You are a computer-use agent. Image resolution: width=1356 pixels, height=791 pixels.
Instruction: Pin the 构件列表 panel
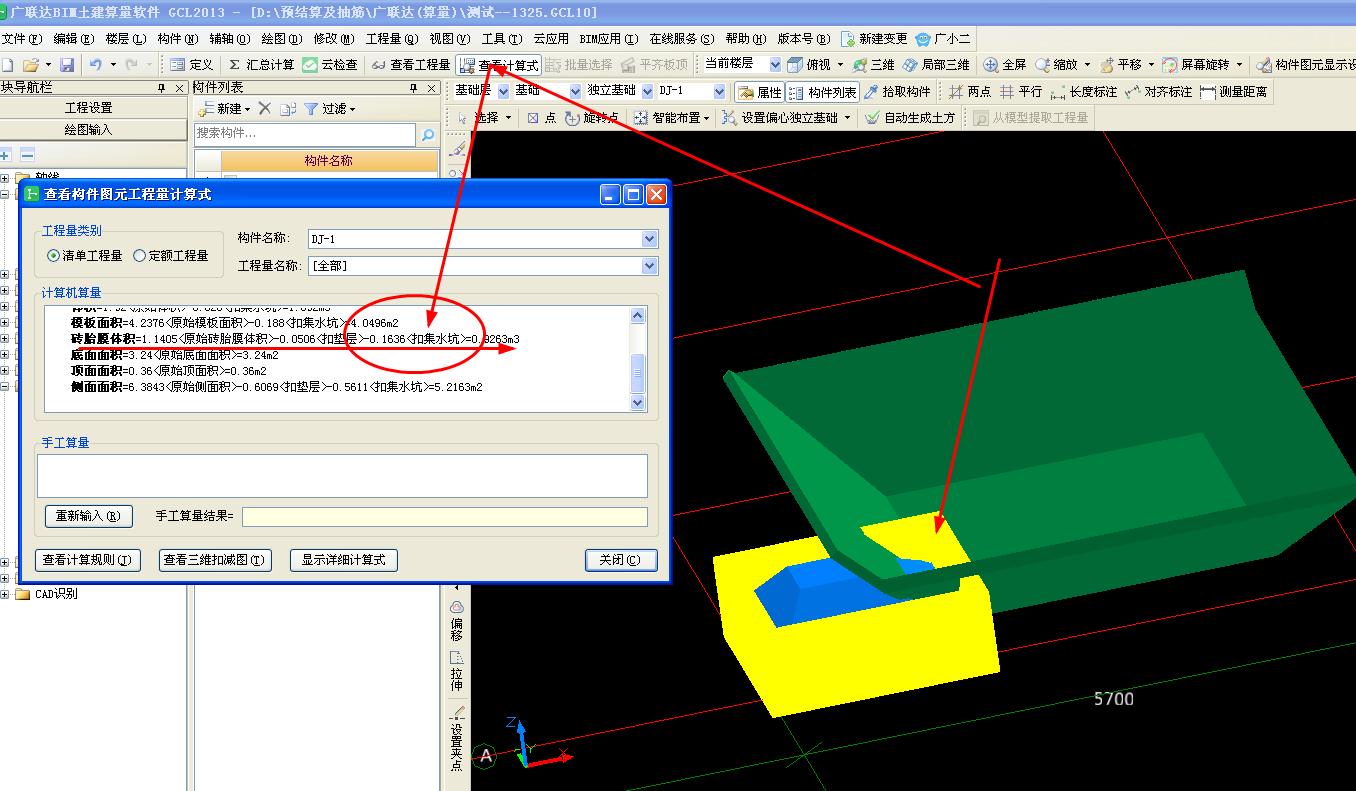(413, 88)
